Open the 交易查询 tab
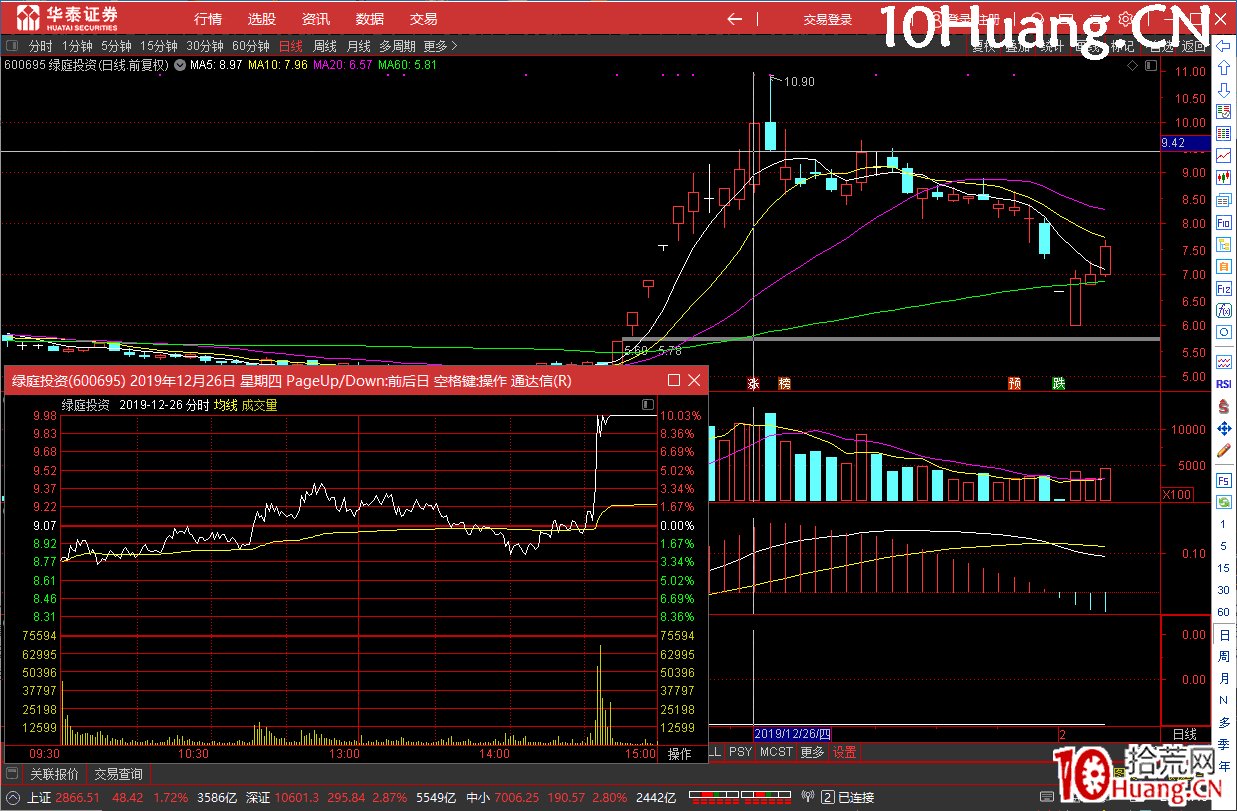The image size is (1237, 811). (x=118, y=774)
